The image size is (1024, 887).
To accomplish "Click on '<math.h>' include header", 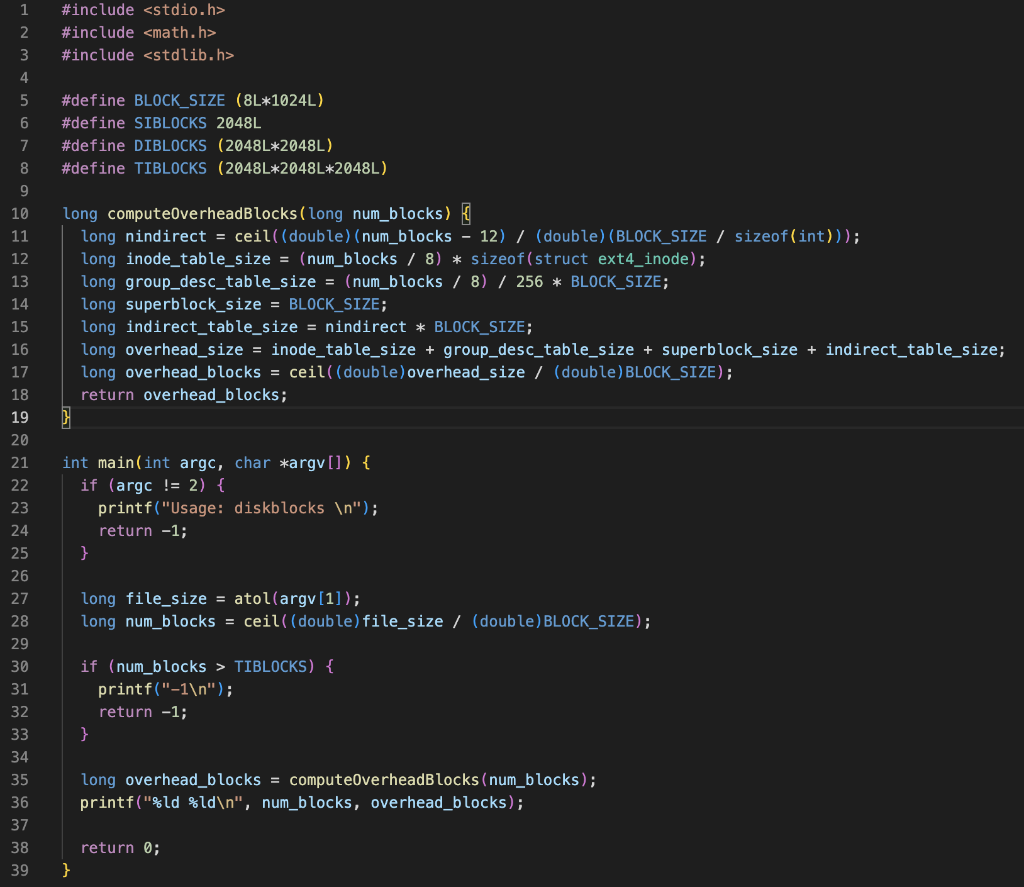I will 180,33.
